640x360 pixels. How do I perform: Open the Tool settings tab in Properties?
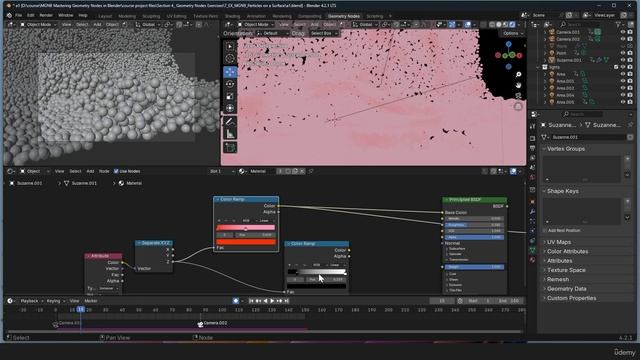pos(532,127)
